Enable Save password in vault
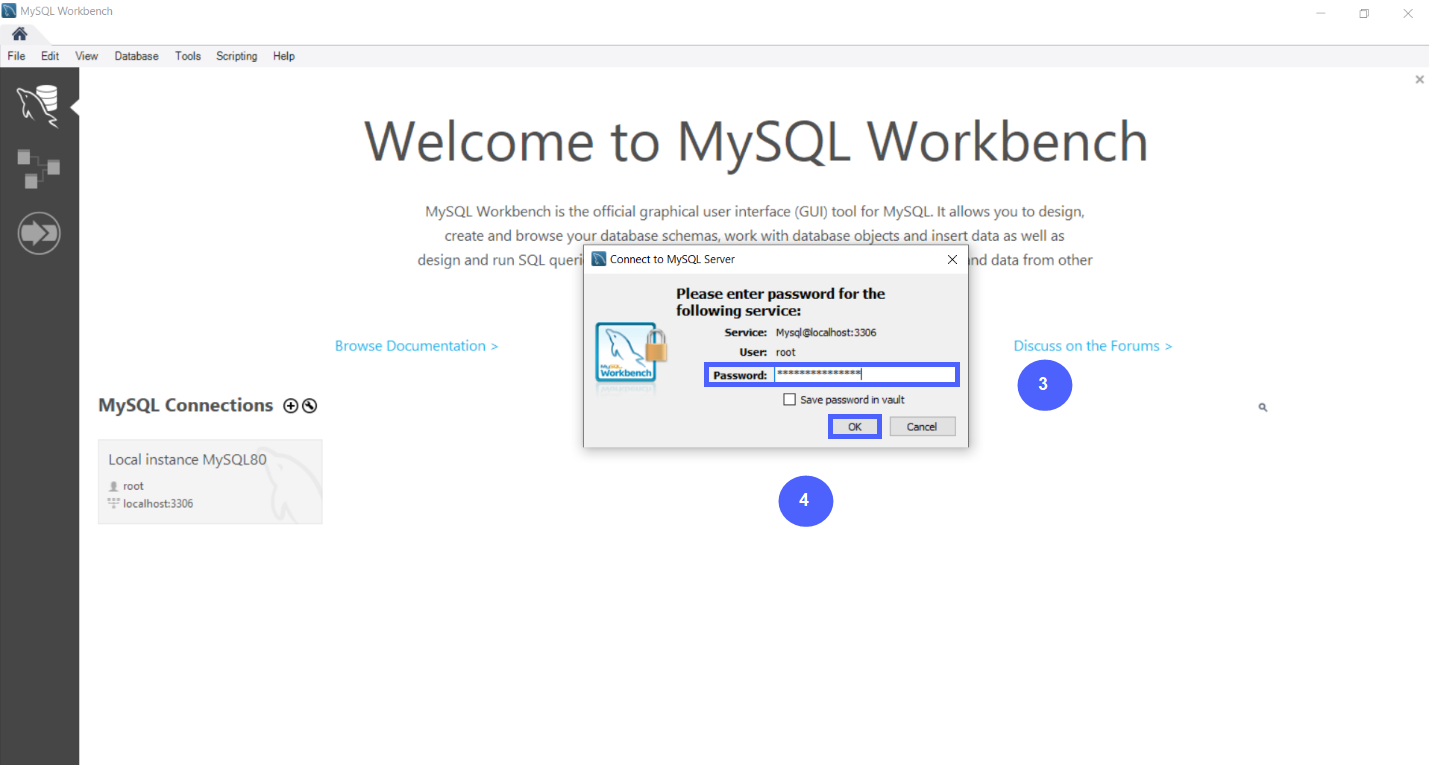1429x765 pixels. (789, 399)
